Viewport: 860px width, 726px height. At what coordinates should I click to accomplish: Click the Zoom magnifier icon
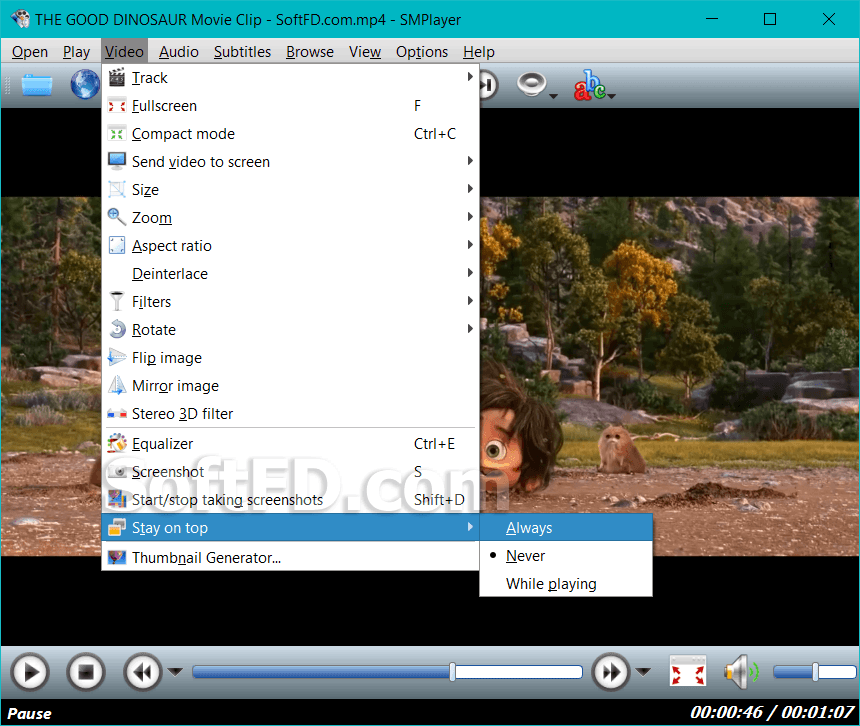coord(117,217)
